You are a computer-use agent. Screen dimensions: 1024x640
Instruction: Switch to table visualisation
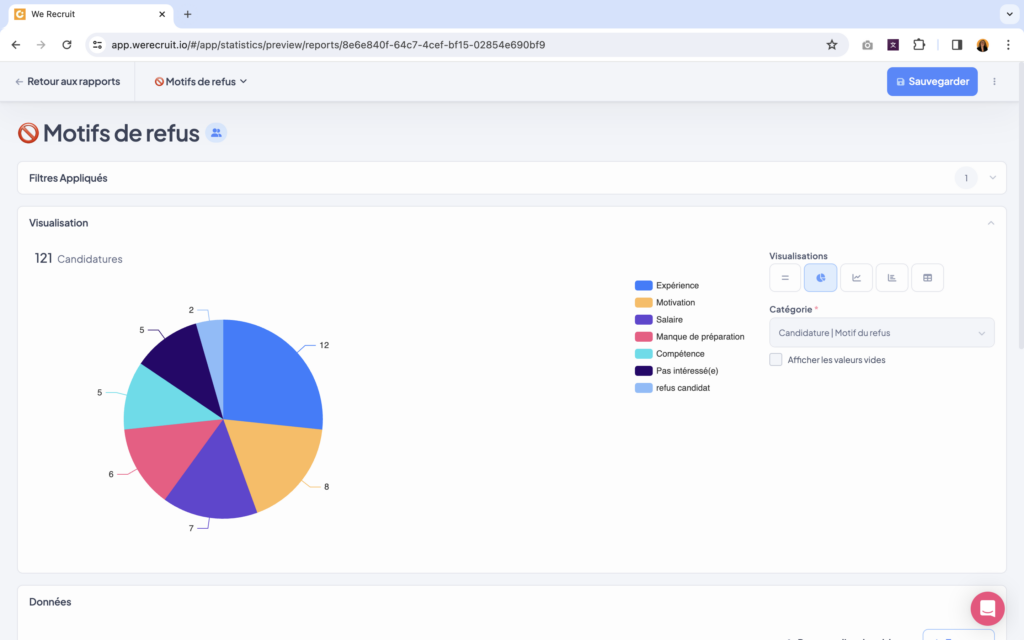tap(927, 278)
